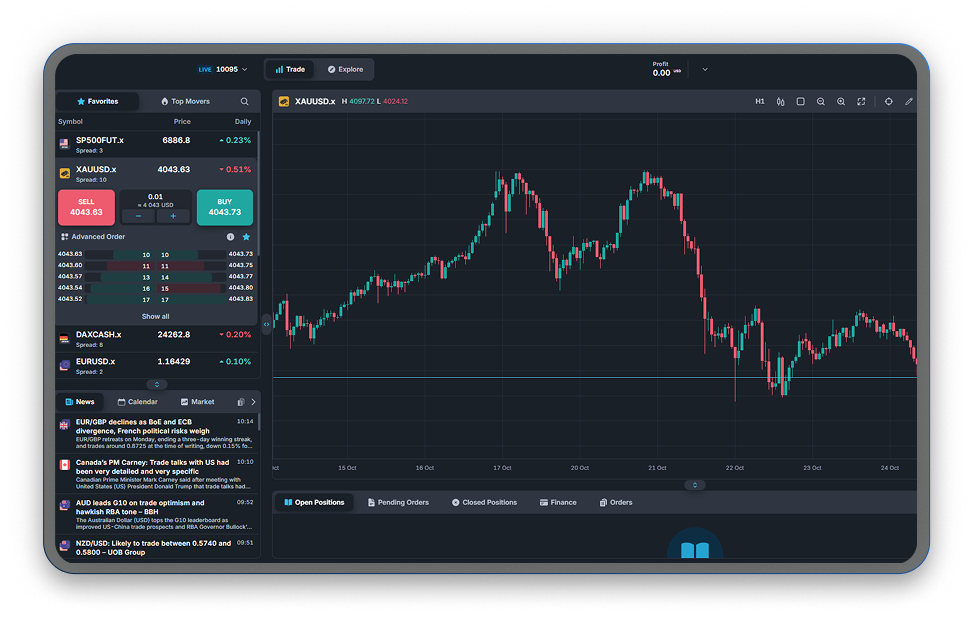Toggle the favorite star for XAUUSD.x

tap(246, 237)
